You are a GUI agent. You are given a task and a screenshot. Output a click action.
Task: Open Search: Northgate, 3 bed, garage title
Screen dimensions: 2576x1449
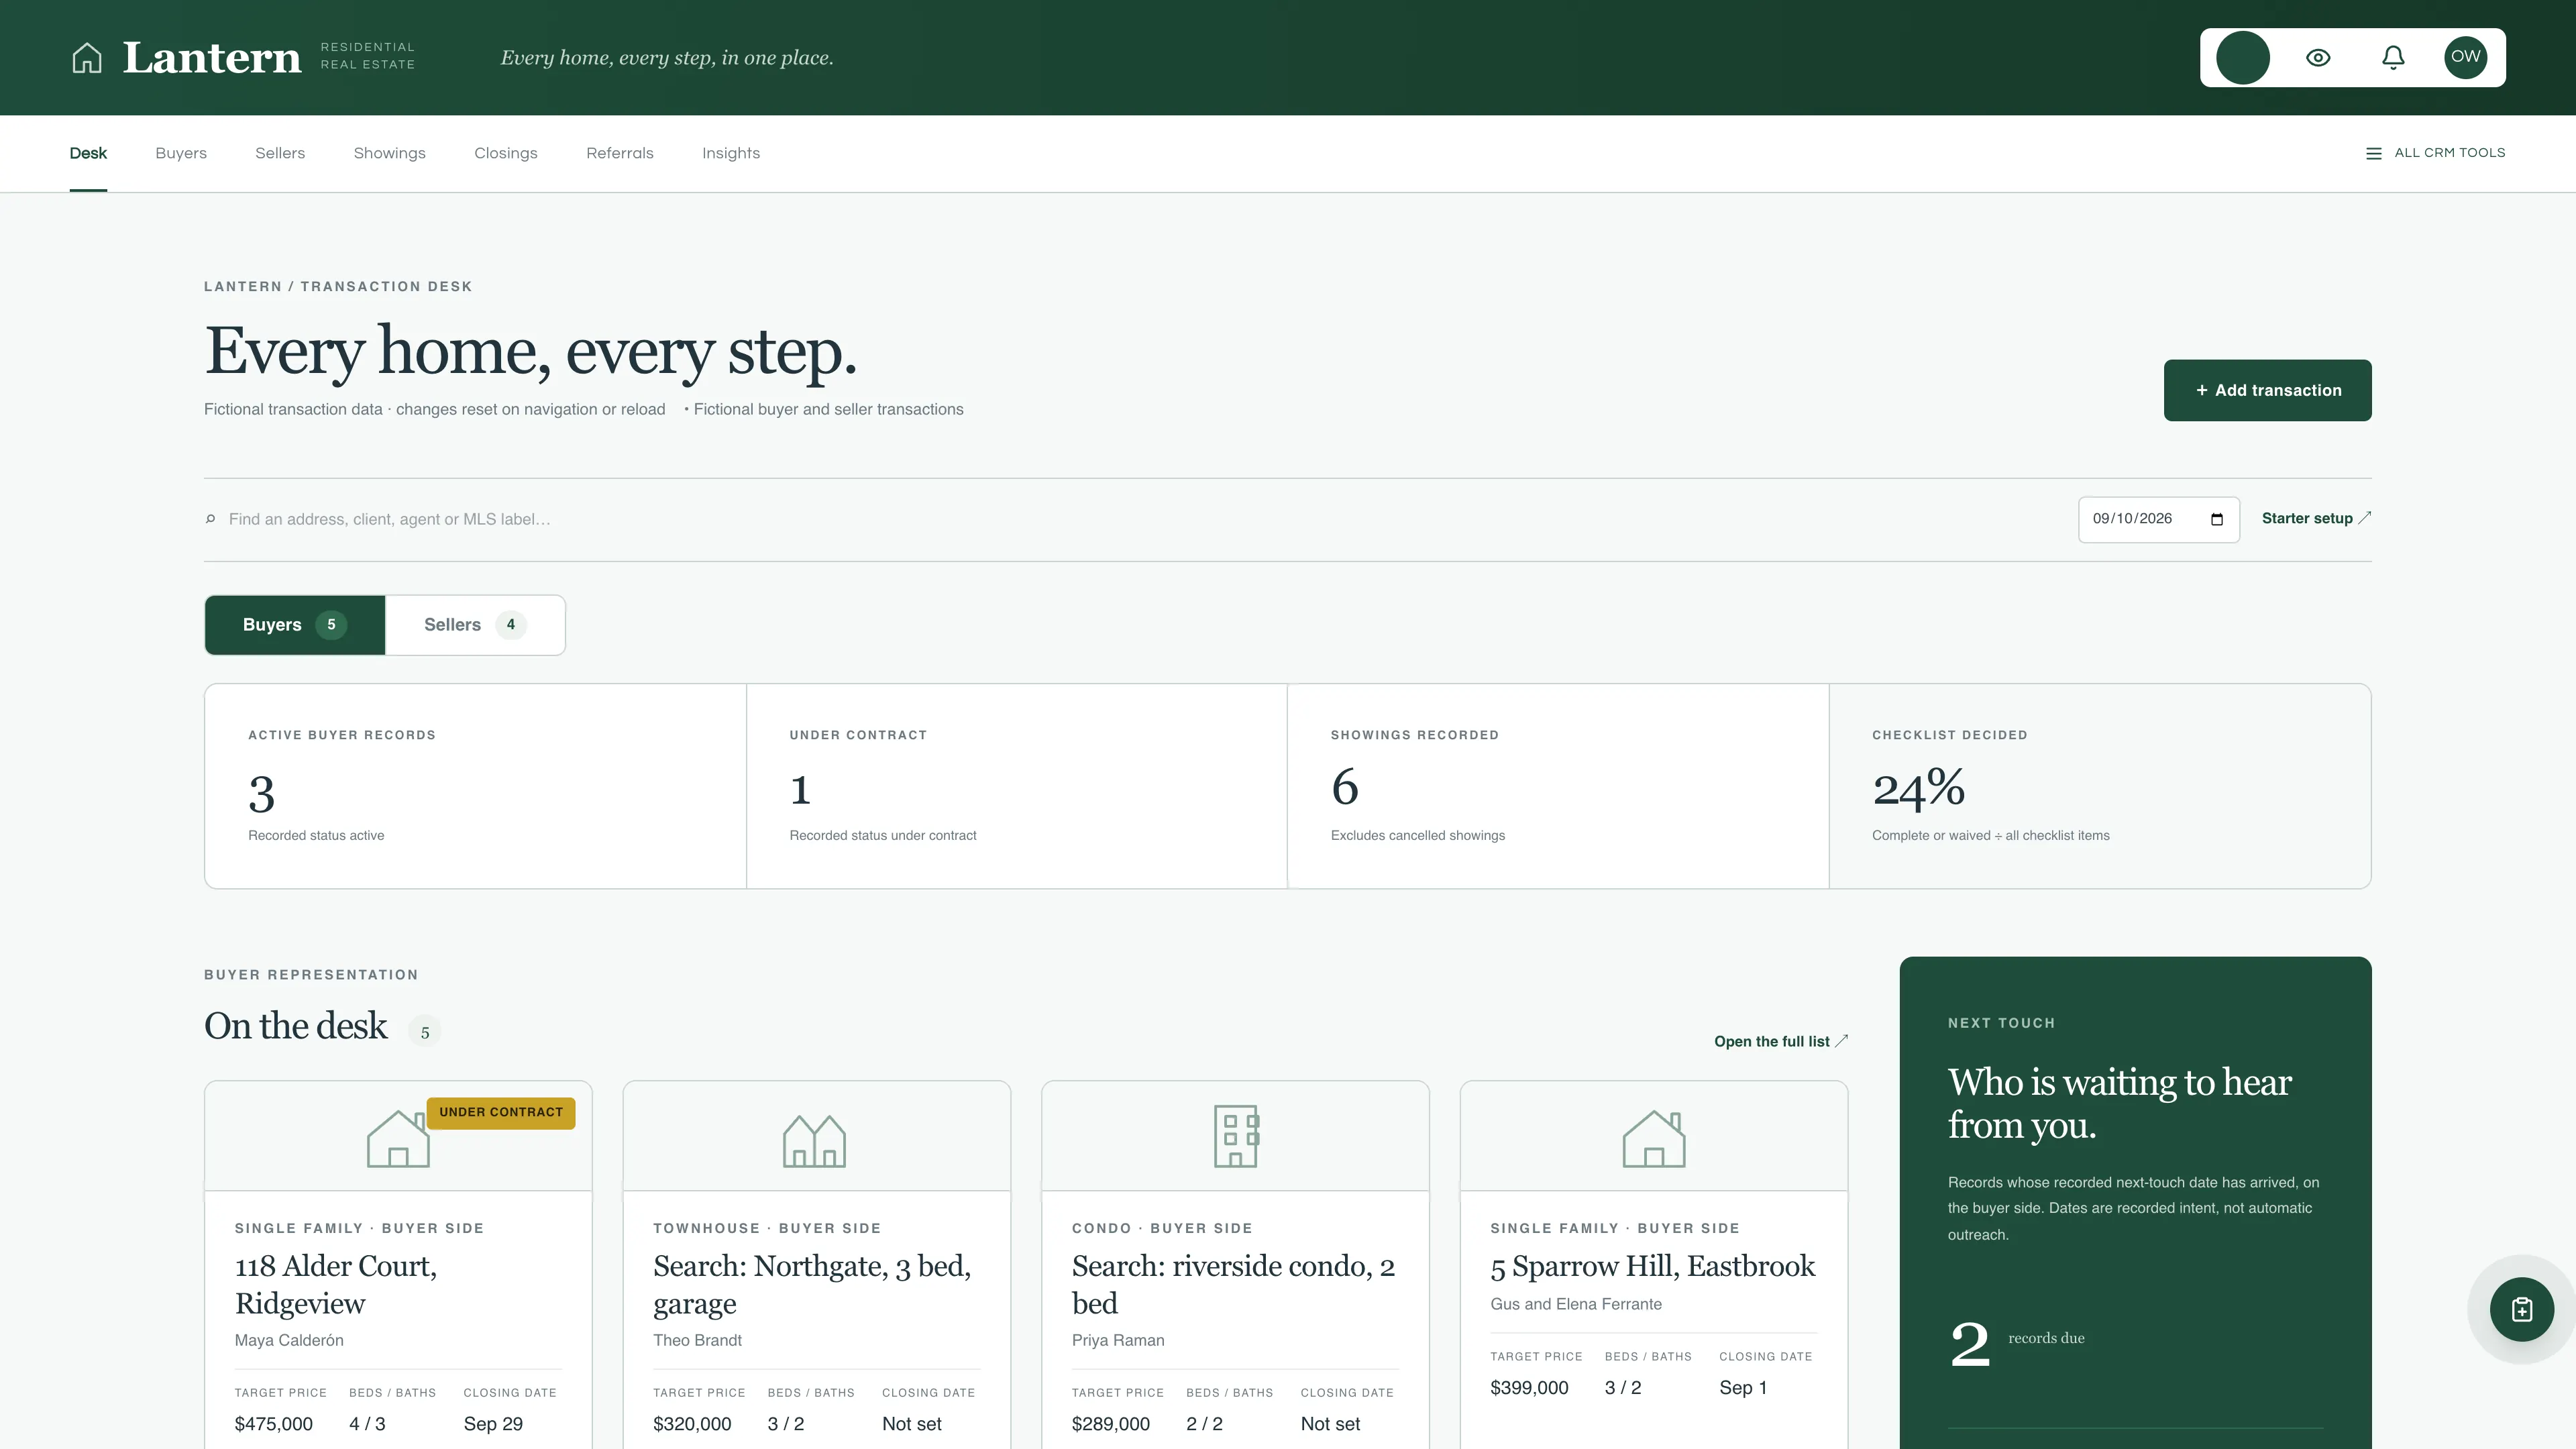812,1285
